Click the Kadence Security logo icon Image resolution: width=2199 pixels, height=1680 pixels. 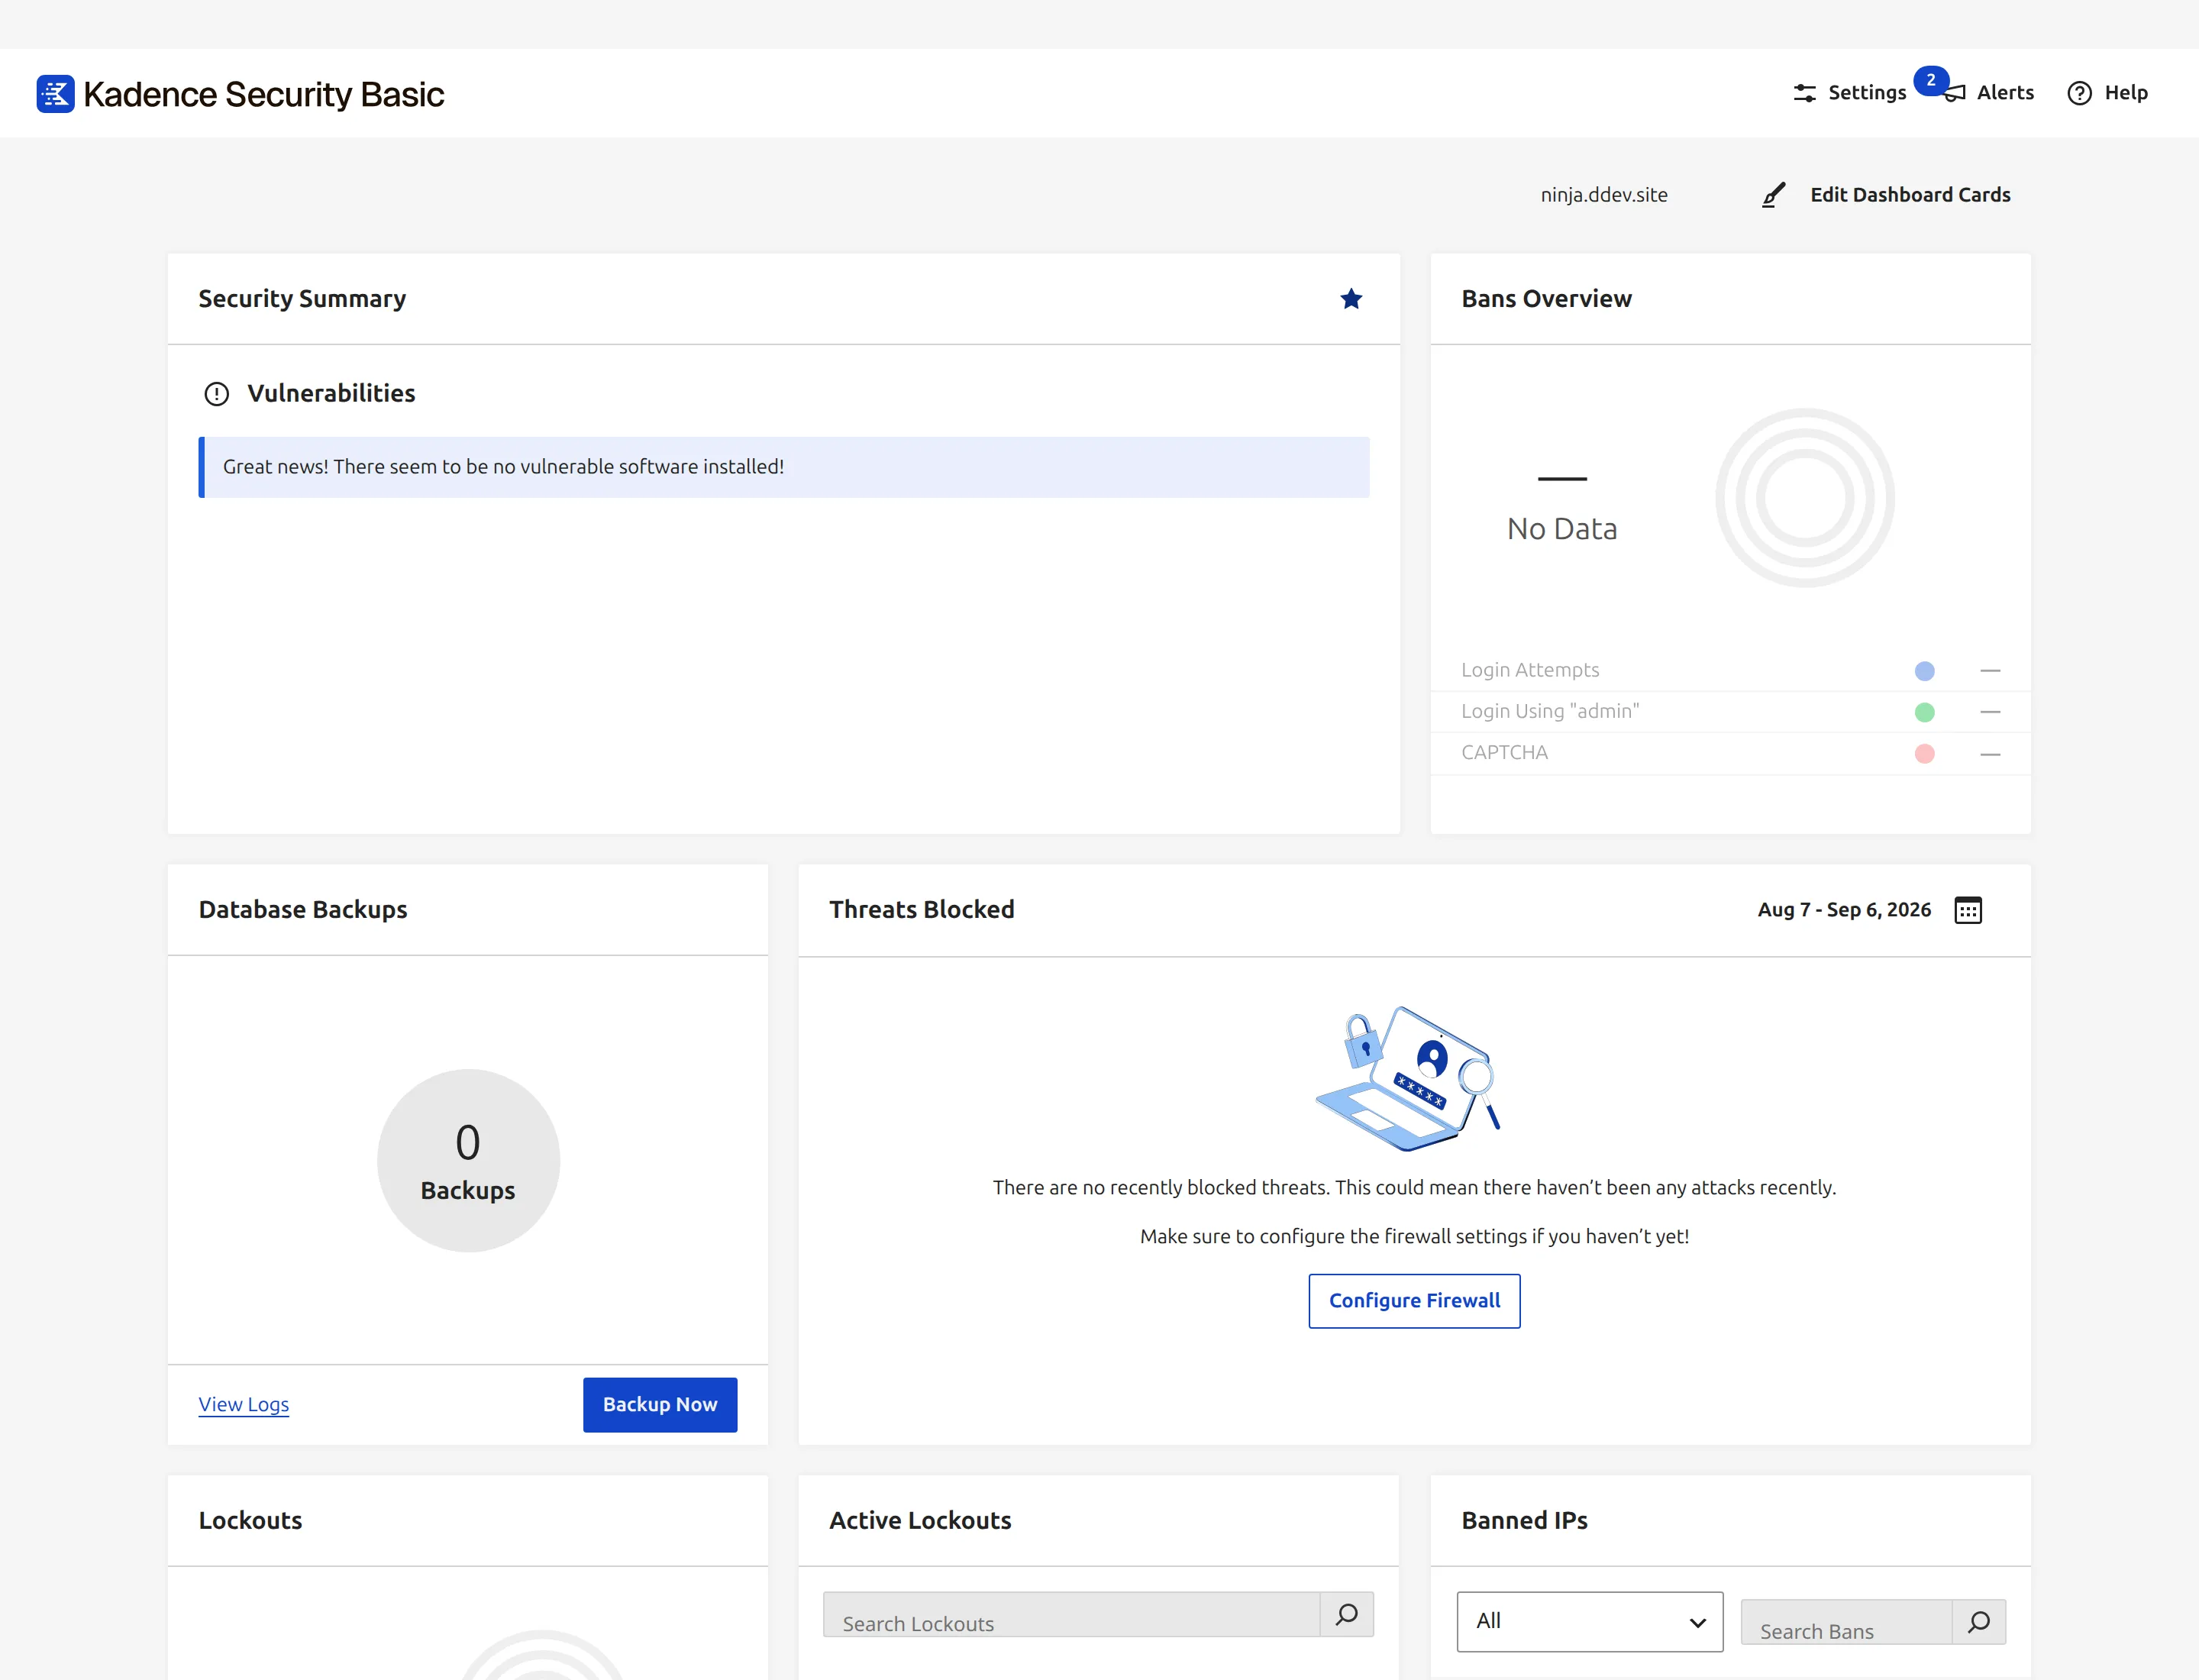point(55,94)
